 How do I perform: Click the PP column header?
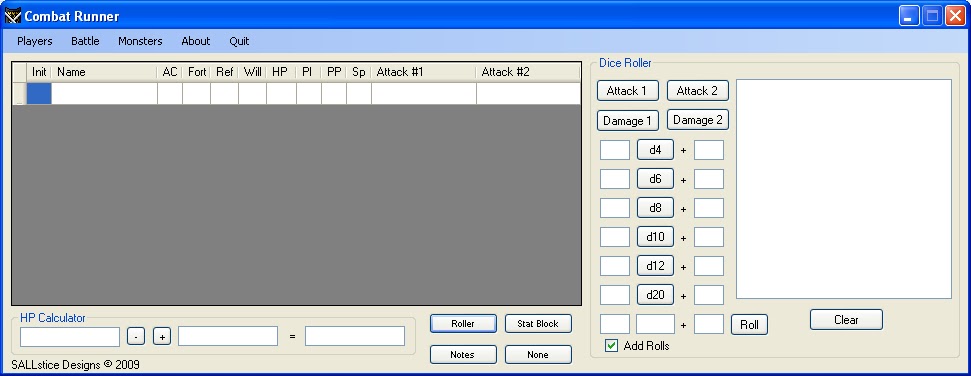[334, 72]
